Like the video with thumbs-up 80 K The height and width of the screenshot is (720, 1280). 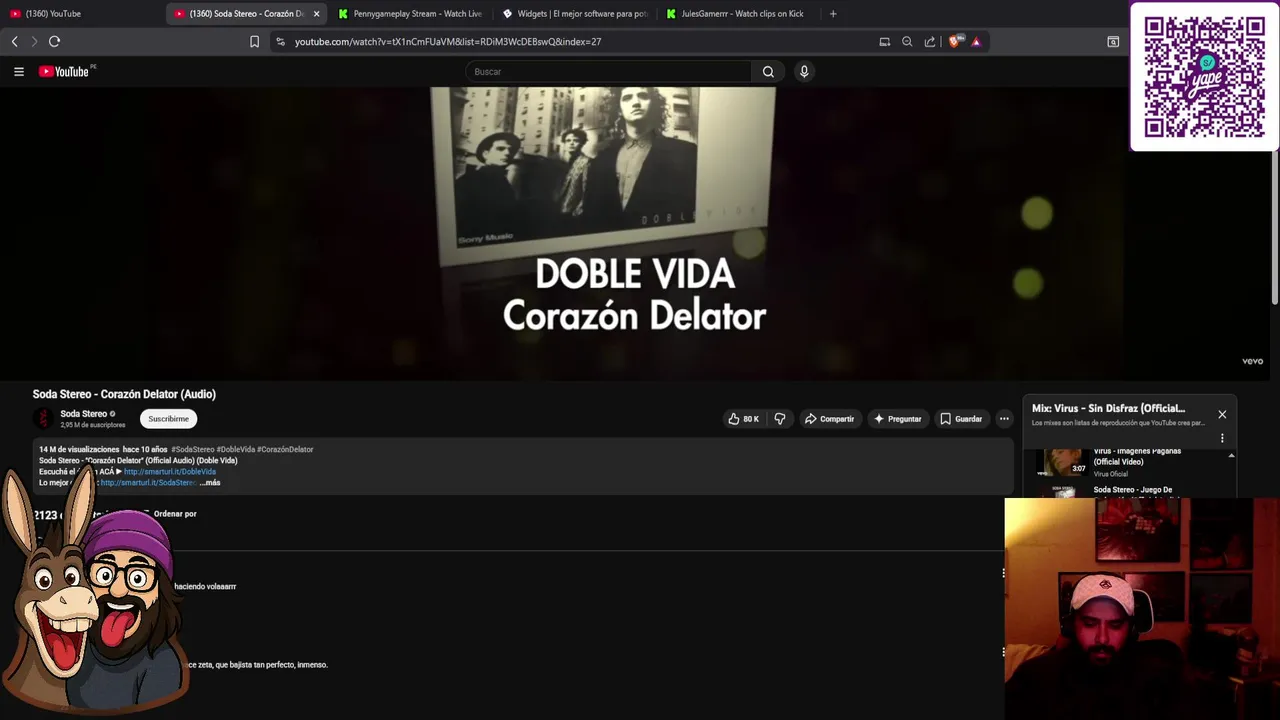(x=744, y=419)
